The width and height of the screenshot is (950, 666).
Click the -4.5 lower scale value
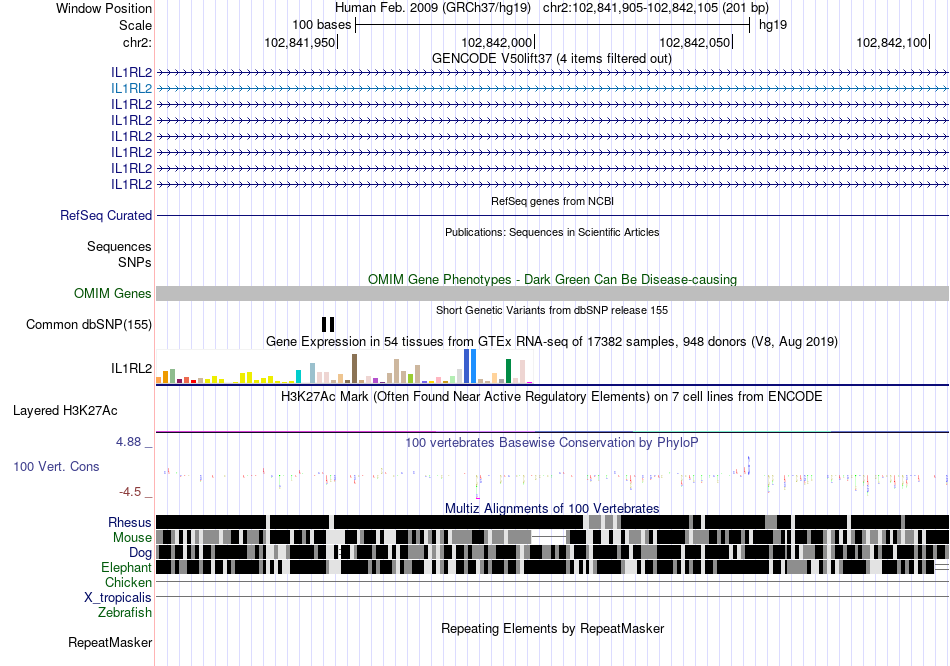pyautogui.click(x=130, y=492)
